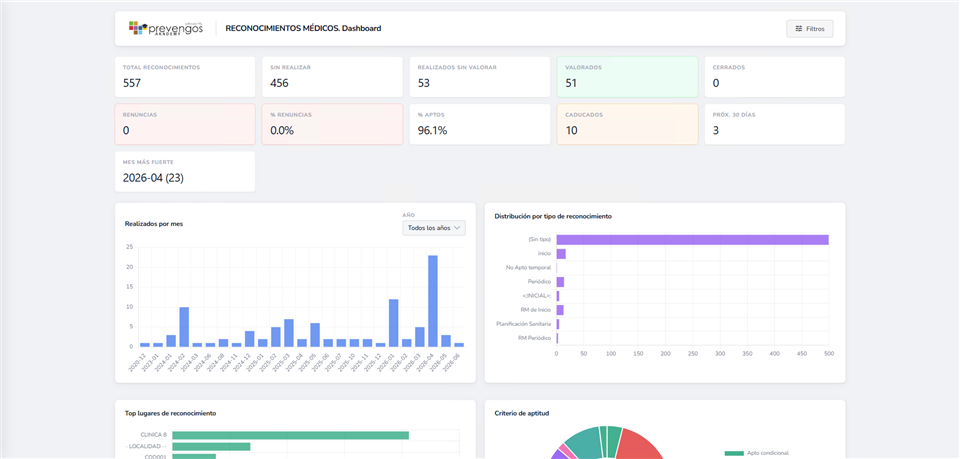Click the red pie slice in Criterio de aptitud
The width and height of the screenshot is (960, 459).
[x=640, y=444]
